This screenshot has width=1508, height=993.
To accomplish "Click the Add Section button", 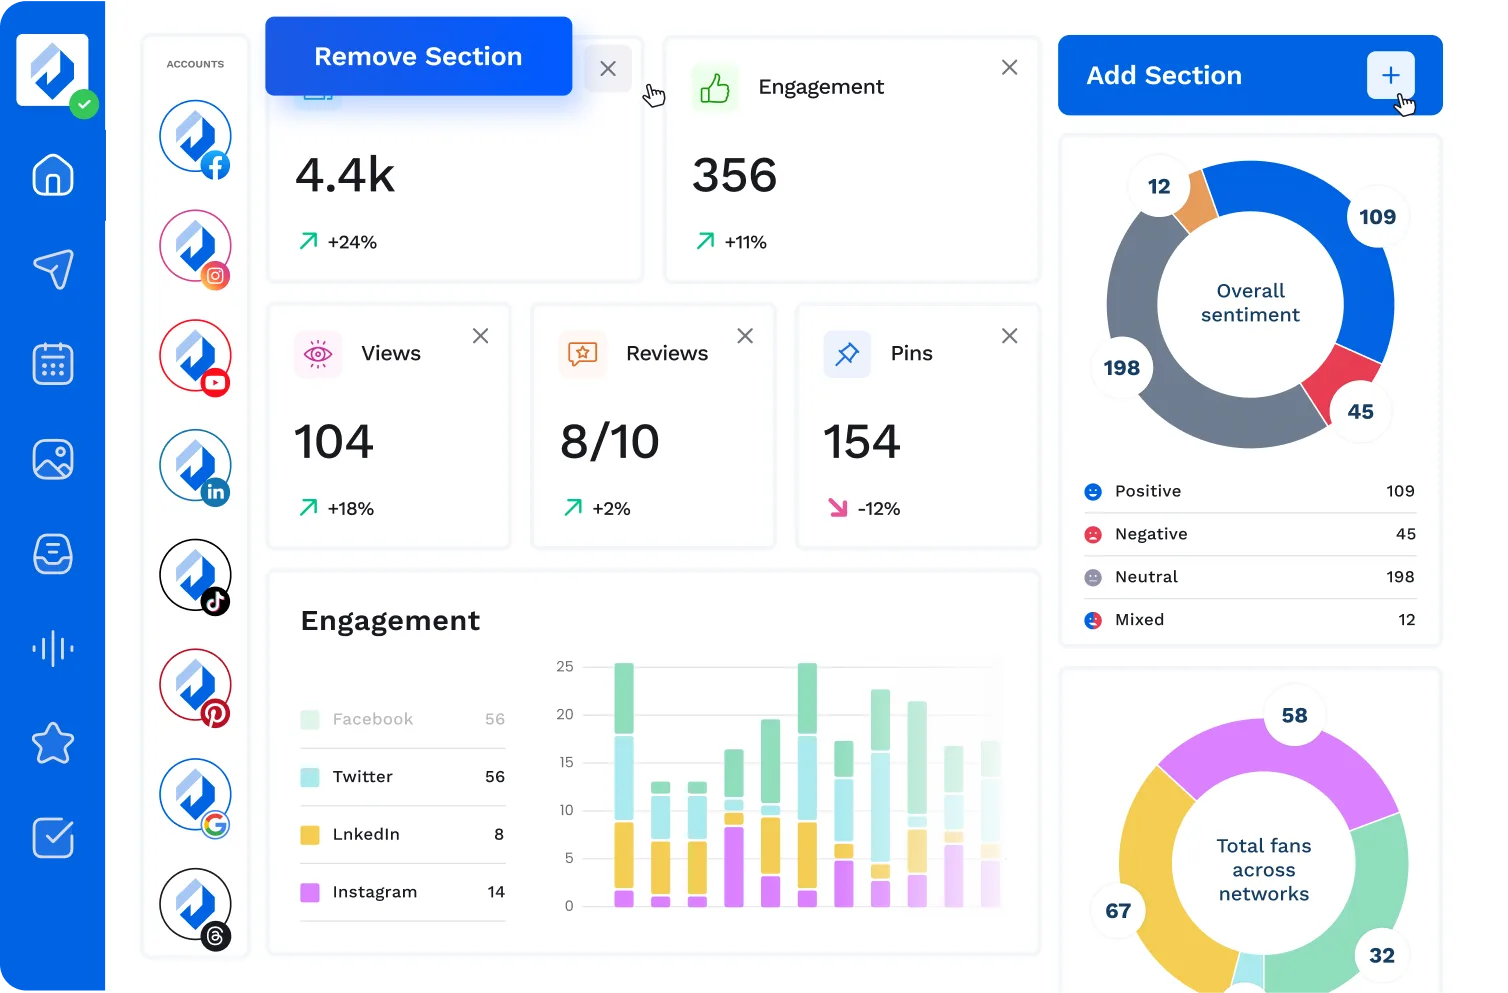I will (1250, 75).
